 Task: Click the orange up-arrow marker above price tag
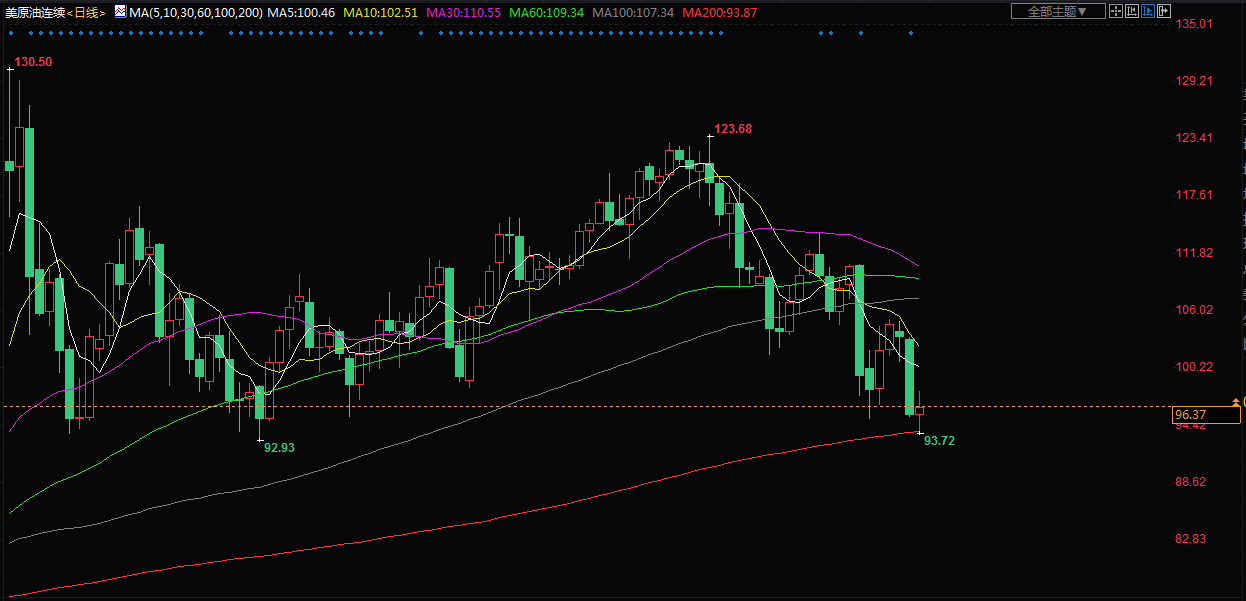point(1235,401)
